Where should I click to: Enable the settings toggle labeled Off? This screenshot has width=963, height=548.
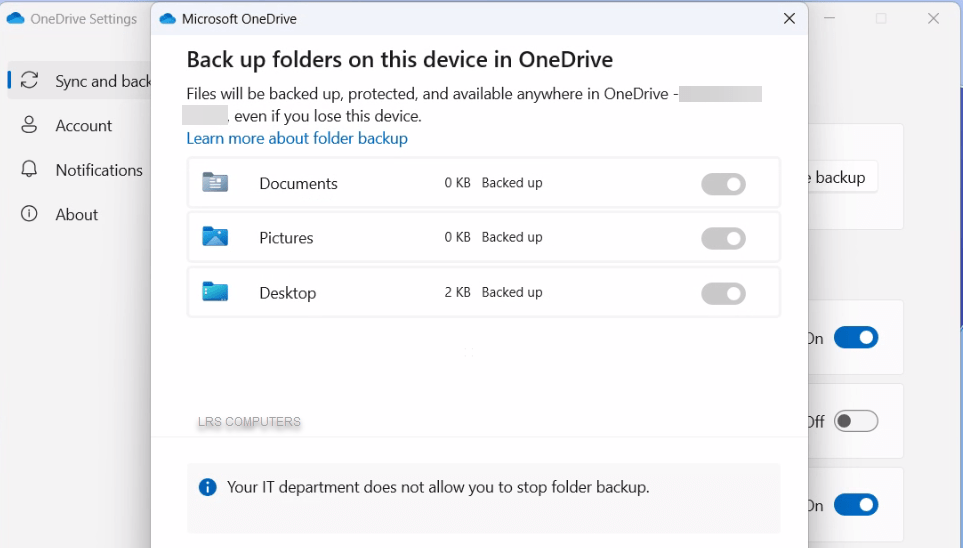pyautogui.click(x=855, y=421)
